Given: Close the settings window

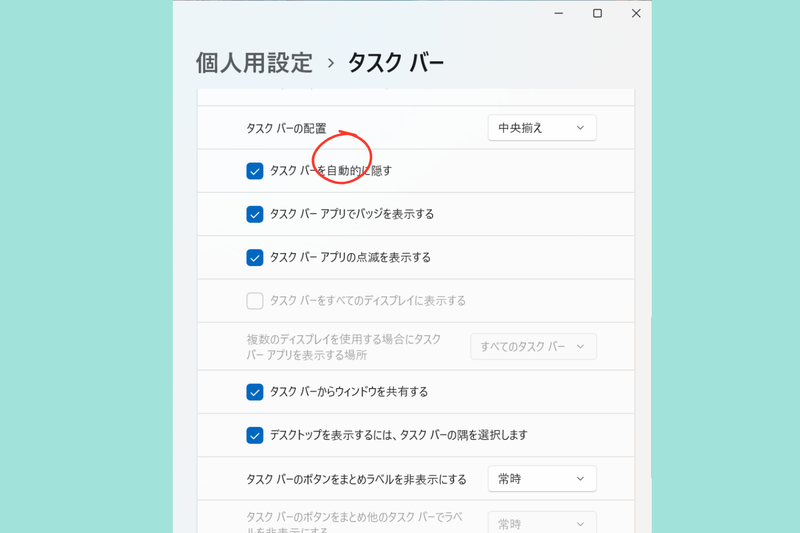Looking at the screenshot, I should pos(636,13).
